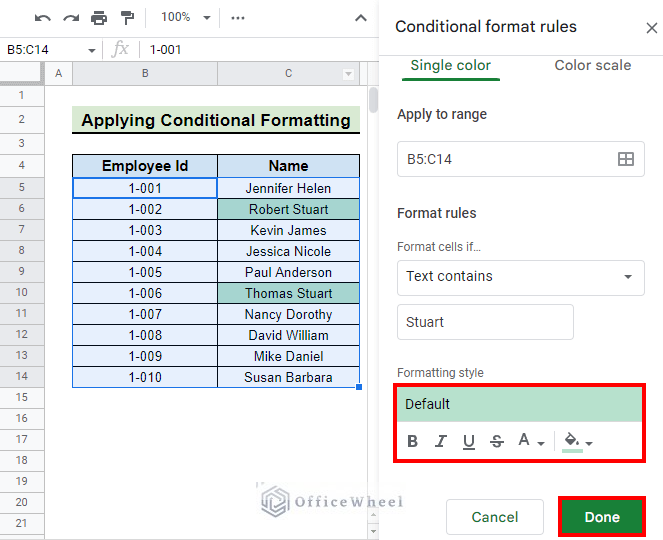This screenshot has height=540, width=663.
Task: Click the select data range grid icon
Action: [625, 159]
